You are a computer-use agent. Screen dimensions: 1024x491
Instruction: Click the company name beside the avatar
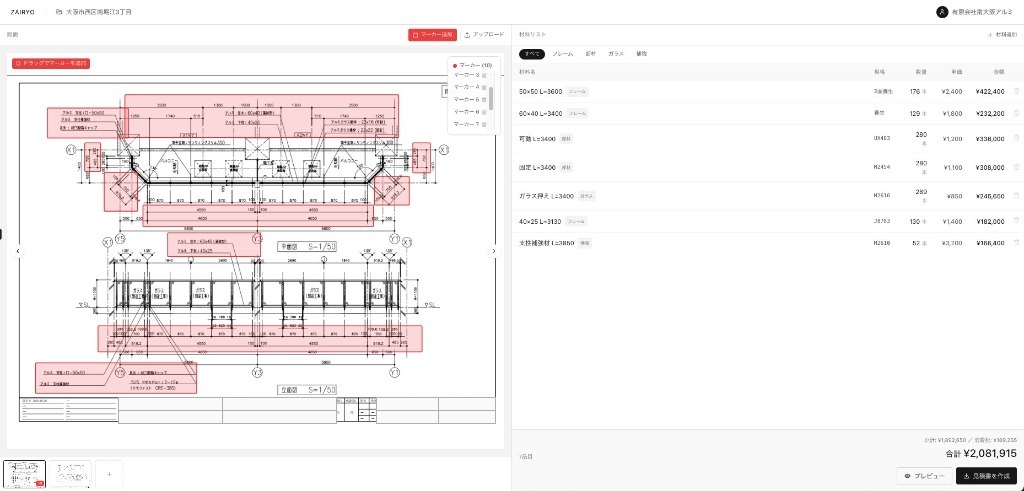(x=984, y=12)
